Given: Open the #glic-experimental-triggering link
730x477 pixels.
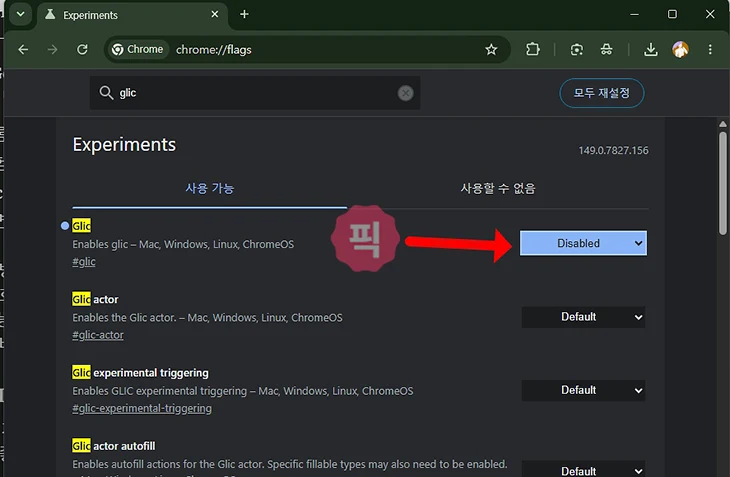Looking at the screenshot, I should click(142, 409).
